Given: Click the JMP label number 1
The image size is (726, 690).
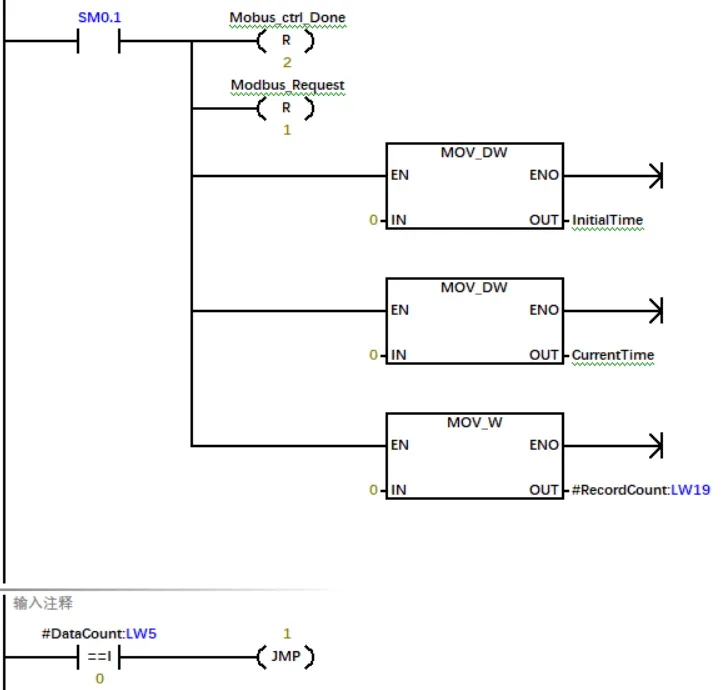Looking at the screenshot, I should 287,634.
